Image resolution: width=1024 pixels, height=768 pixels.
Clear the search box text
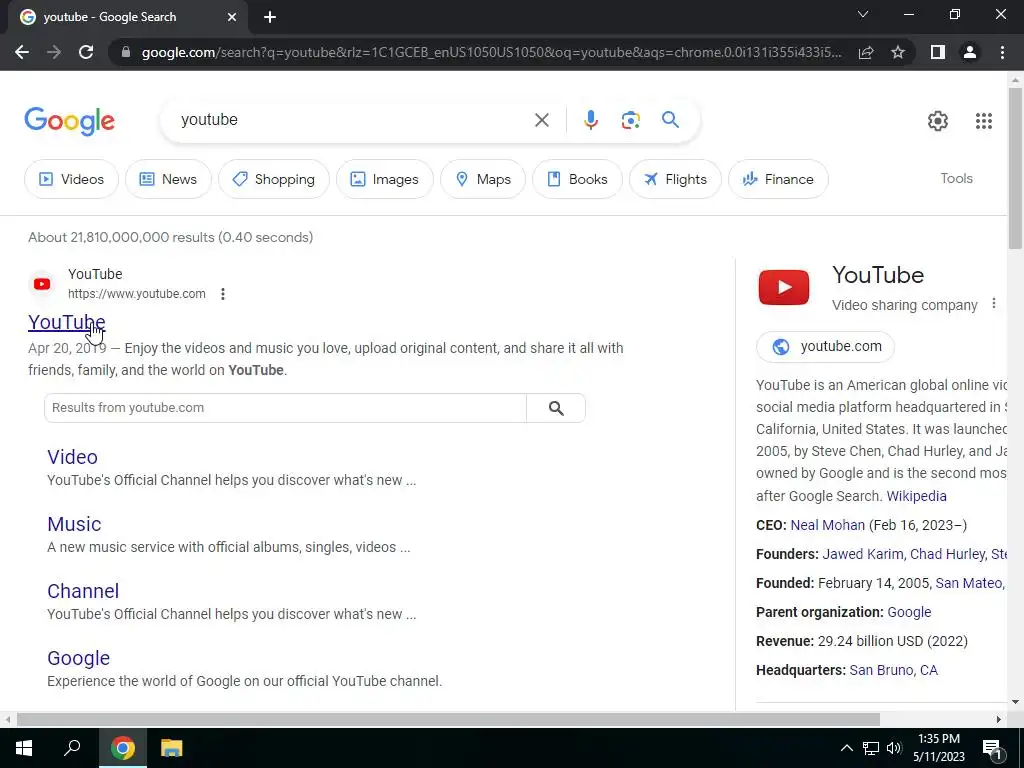(541, 120)
